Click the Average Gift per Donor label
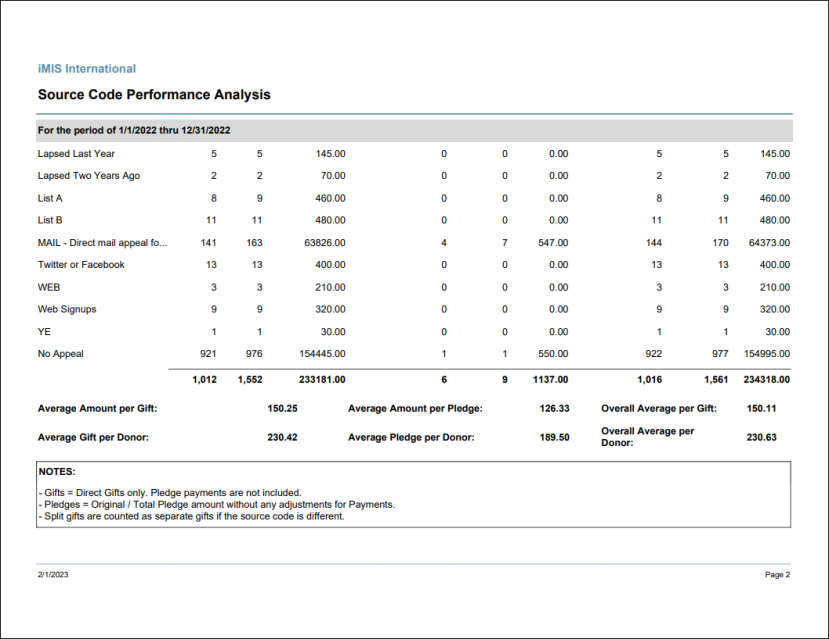Screen dimensions: 829x639 [93, 438]
